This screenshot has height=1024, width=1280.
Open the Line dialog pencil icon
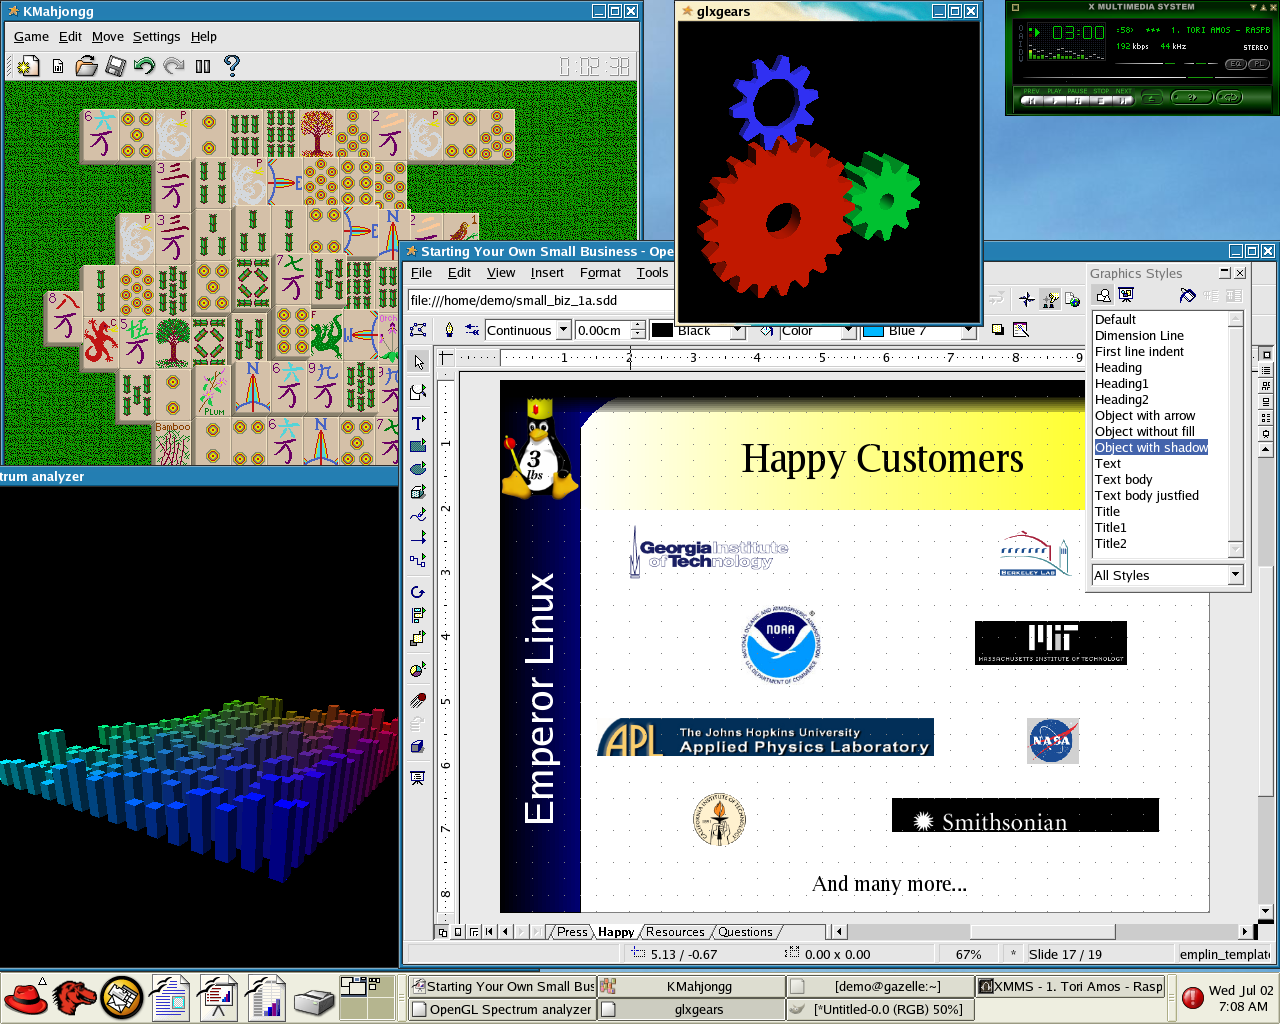coord(449,330)
